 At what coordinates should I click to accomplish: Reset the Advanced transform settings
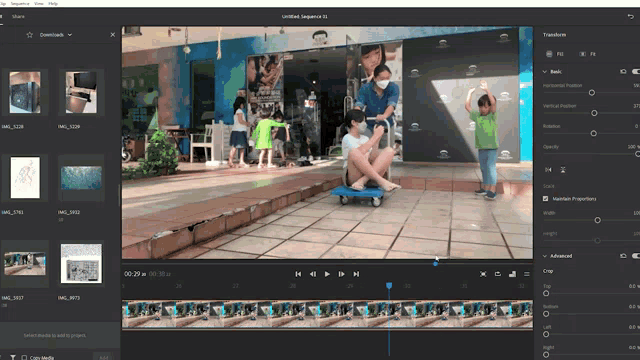pos(623,256)
